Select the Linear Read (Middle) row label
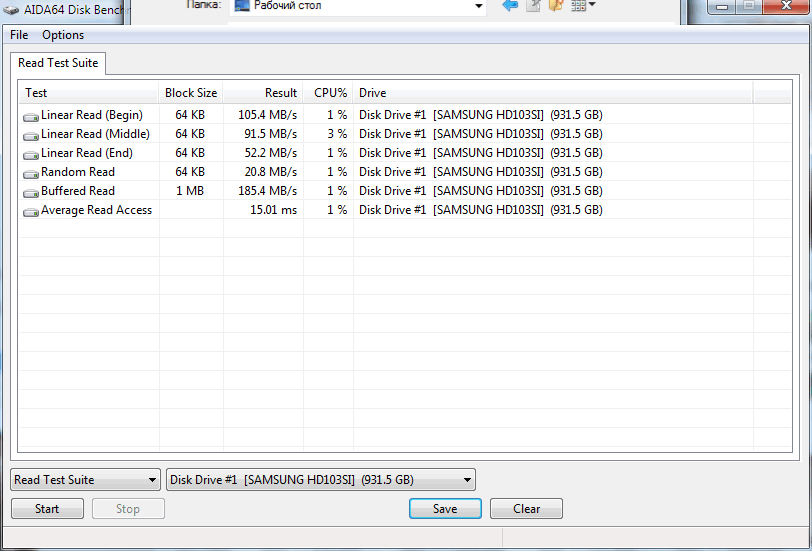Screen dimensions: 812x551 pyautogui.click(x=95, y=134)
